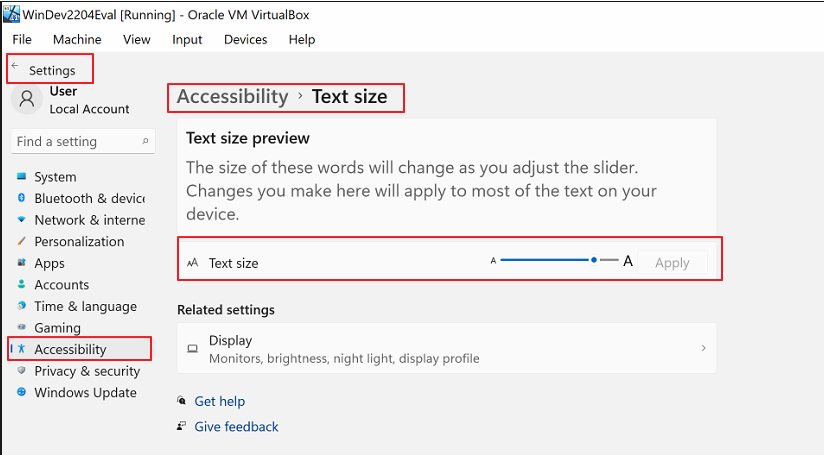Open the Devices menu

[x=245, y=40]
